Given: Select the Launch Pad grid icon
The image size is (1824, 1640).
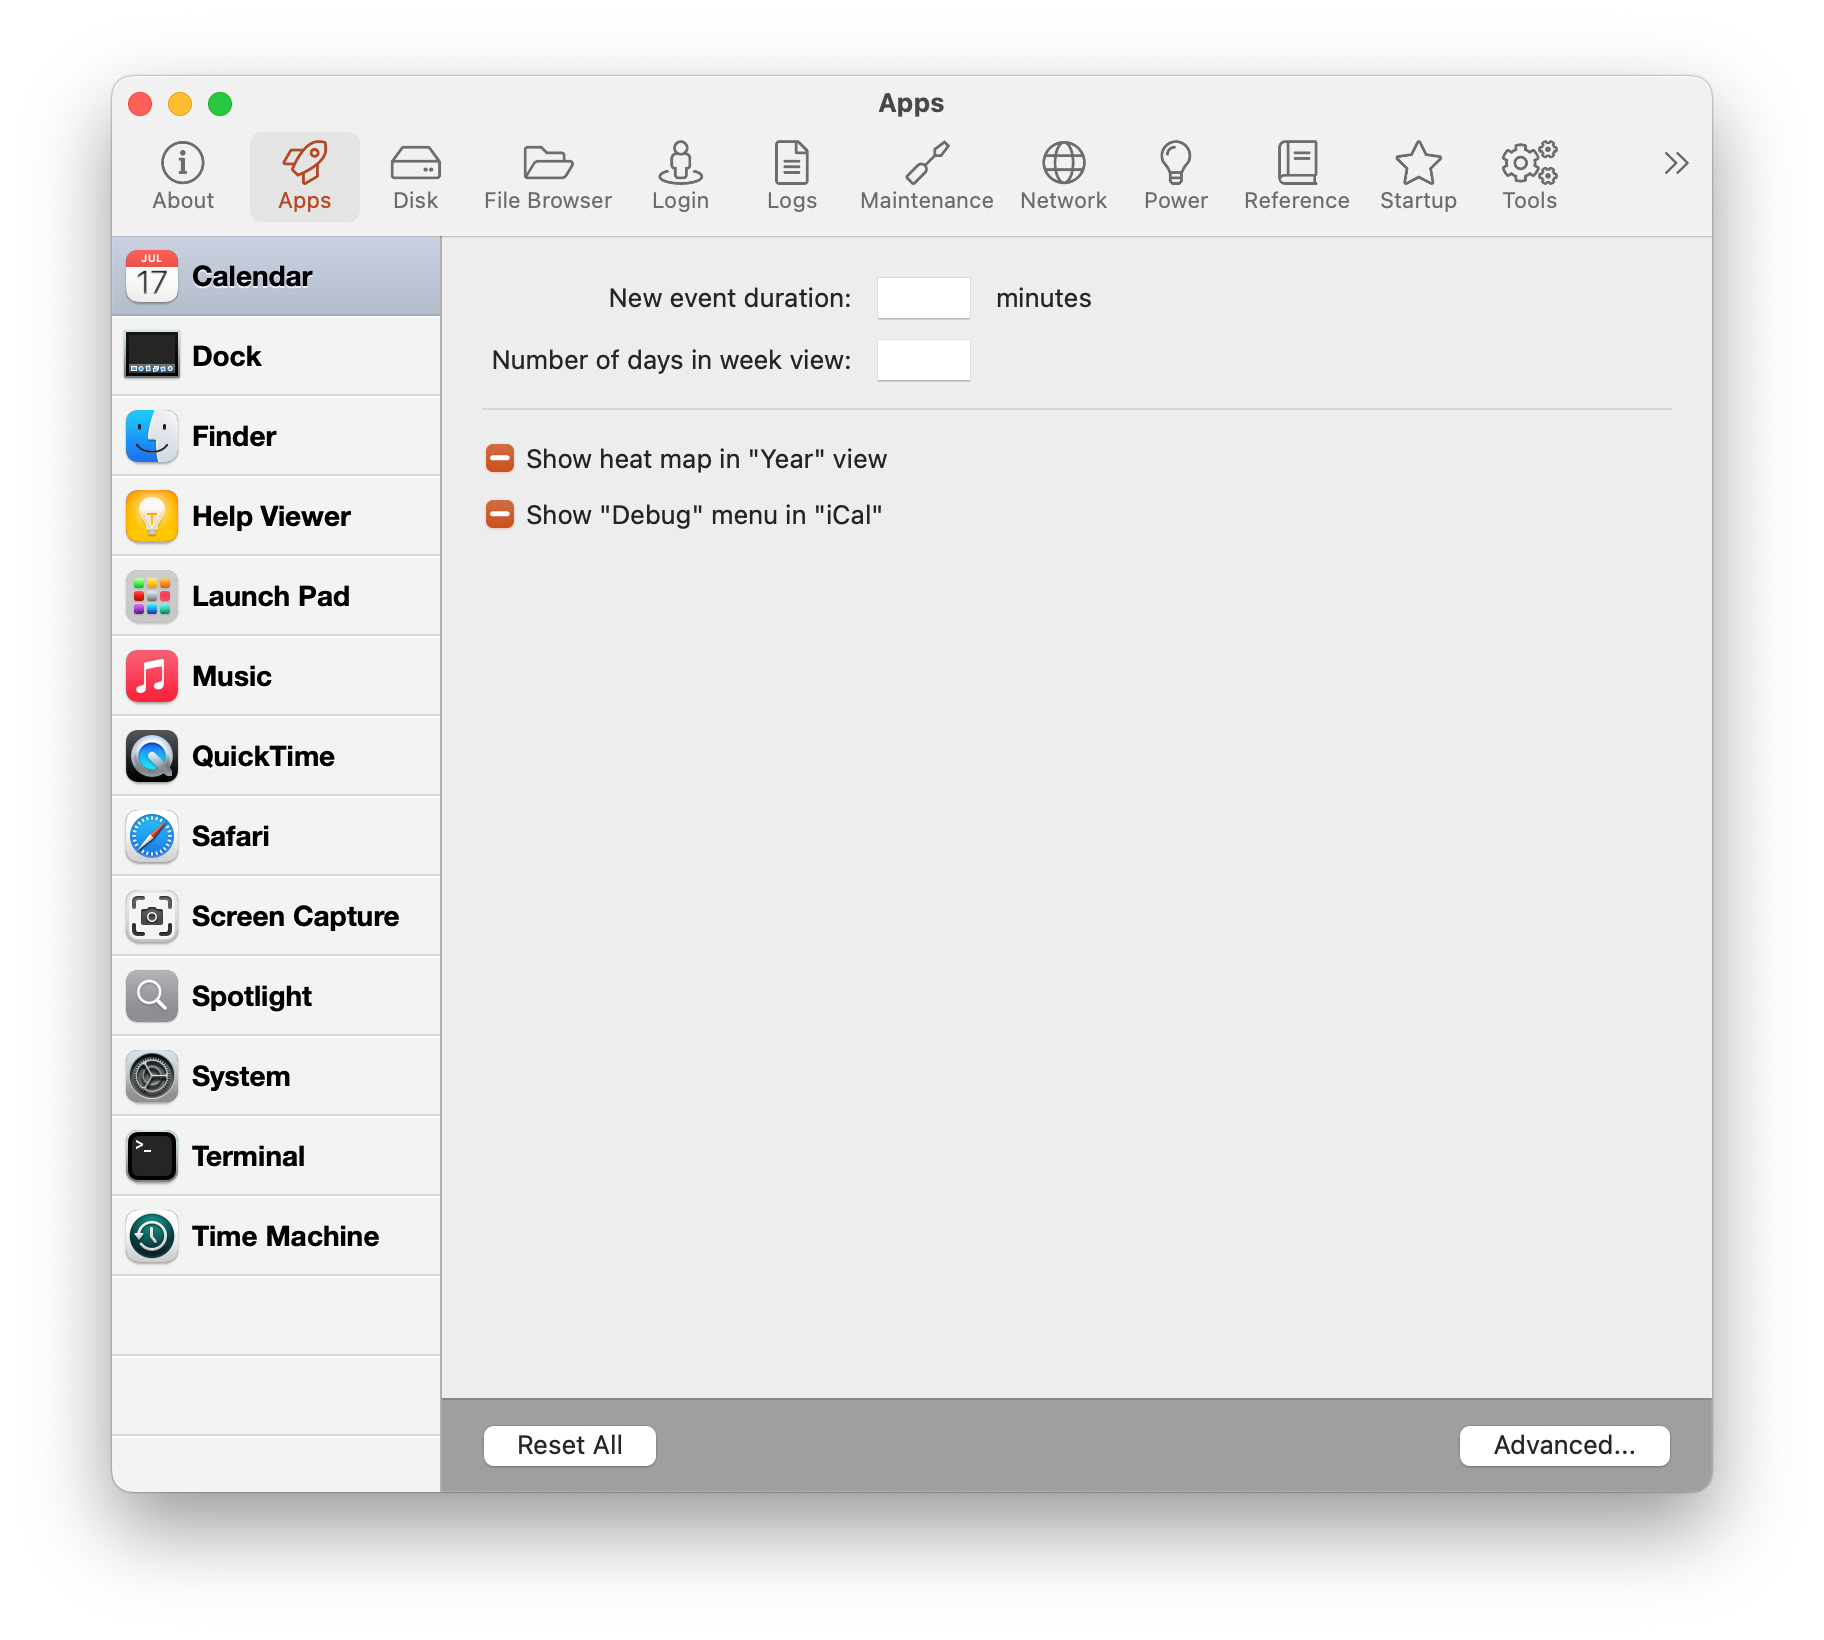Looking at the screenshot, I should point(152,596).
